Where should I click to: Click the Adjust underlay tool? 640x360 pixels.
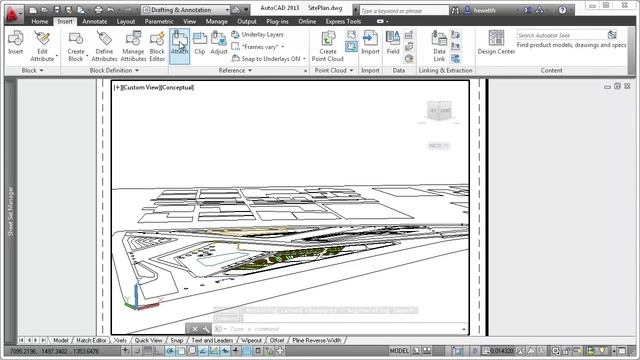[219, 42]
